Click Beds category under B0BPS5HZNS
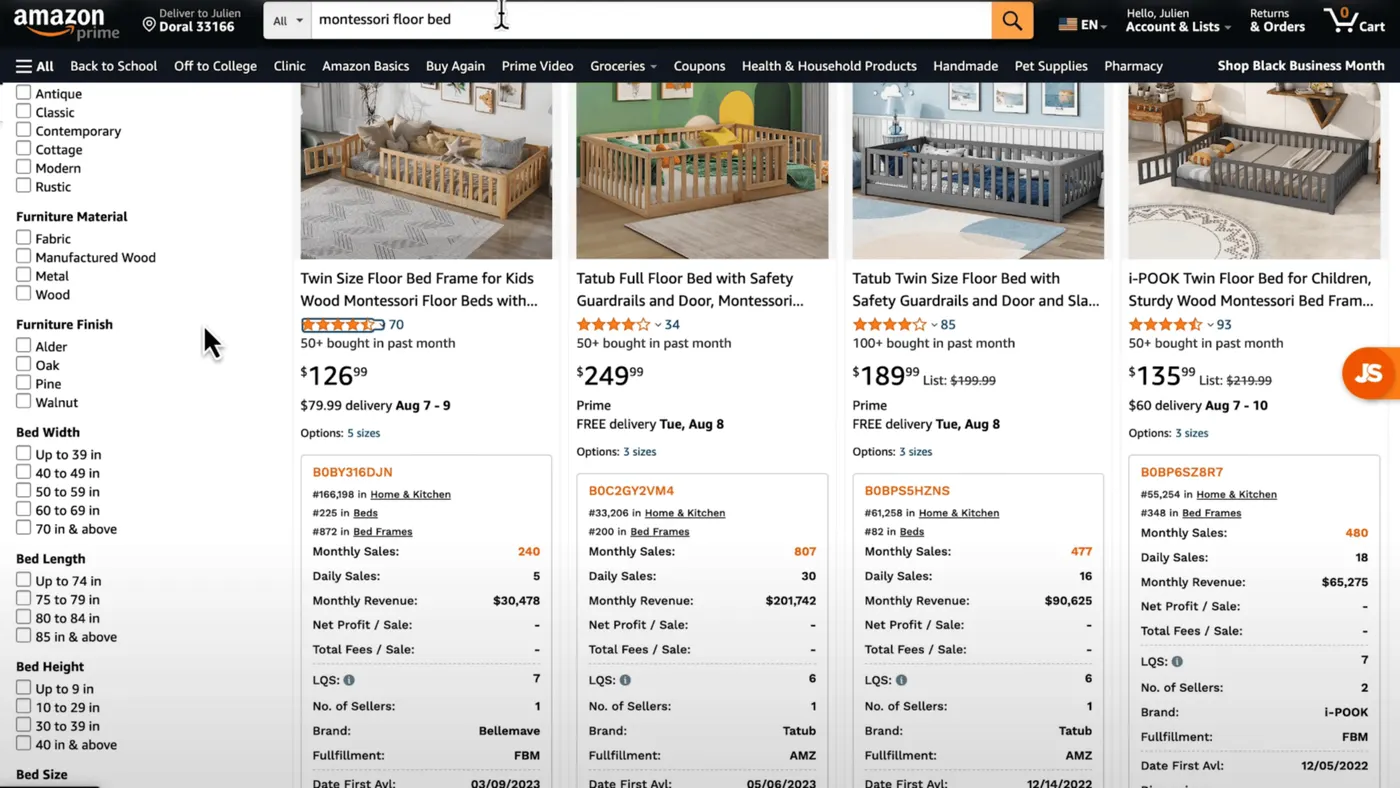 (x=911, y=532)
